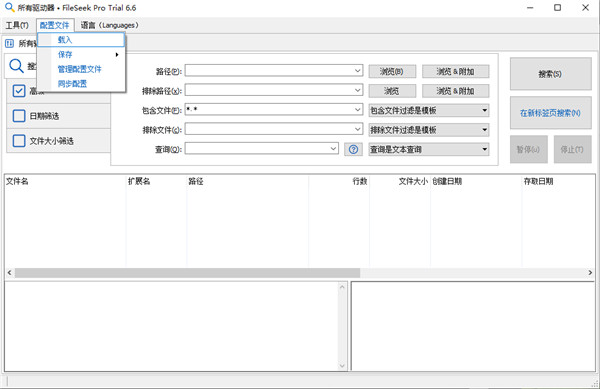Toggle the 高级 checkbox
This screenshot has height=389, width=600.
19,91
